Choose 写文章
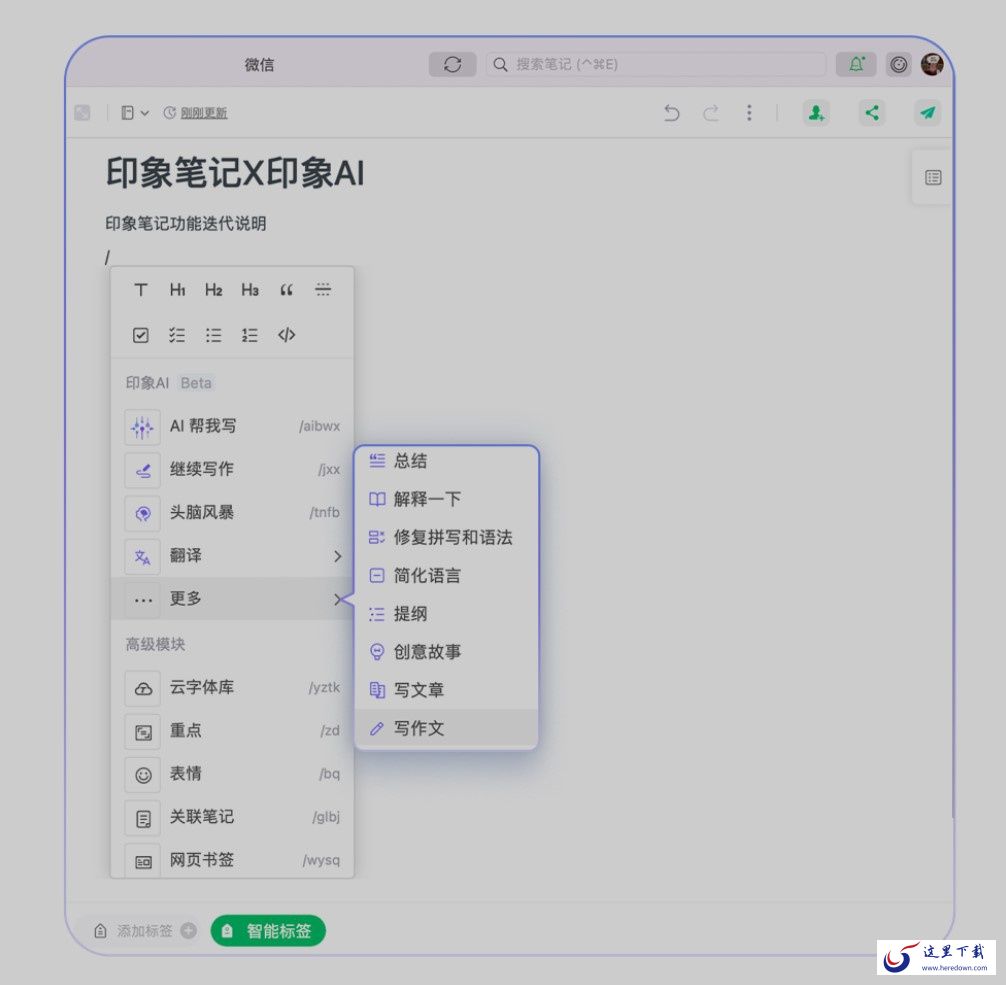 tap(447, 690)
